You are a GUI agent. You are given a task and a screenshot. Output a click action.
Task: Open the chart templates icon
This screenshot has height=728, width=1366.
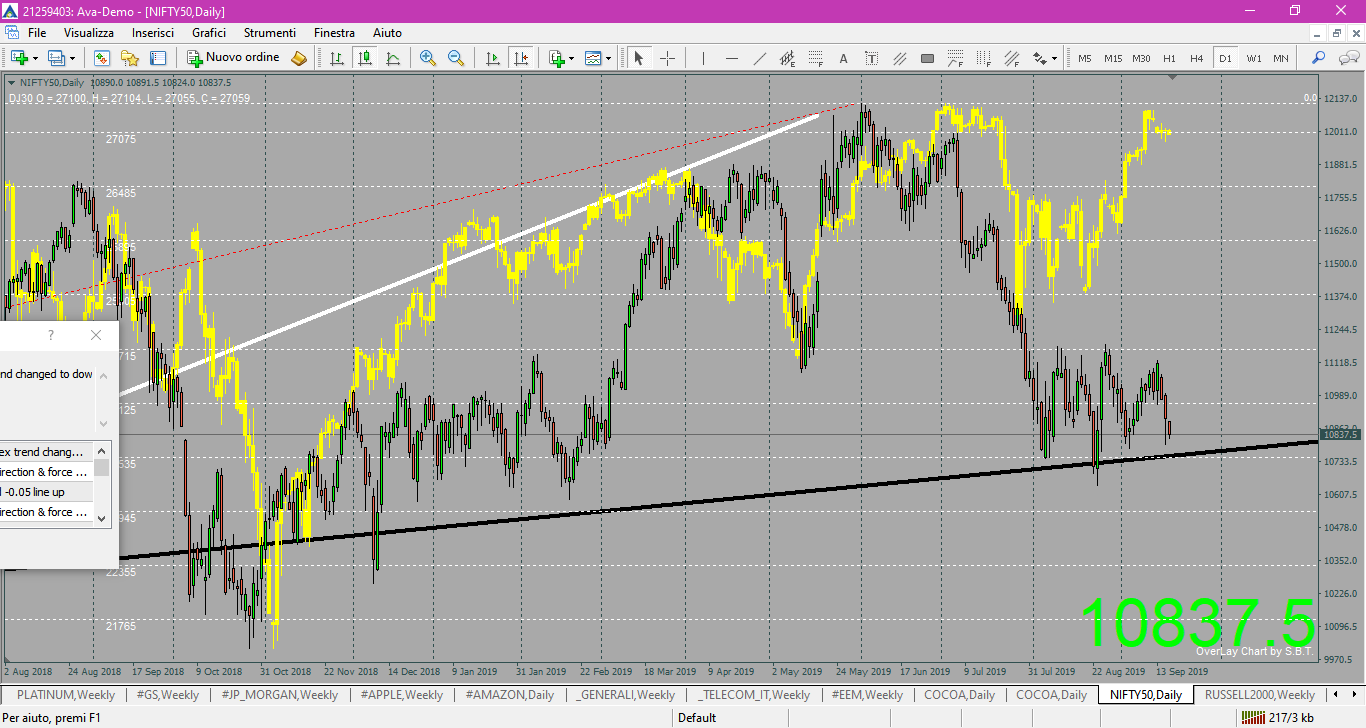click(x=593, y=58)
